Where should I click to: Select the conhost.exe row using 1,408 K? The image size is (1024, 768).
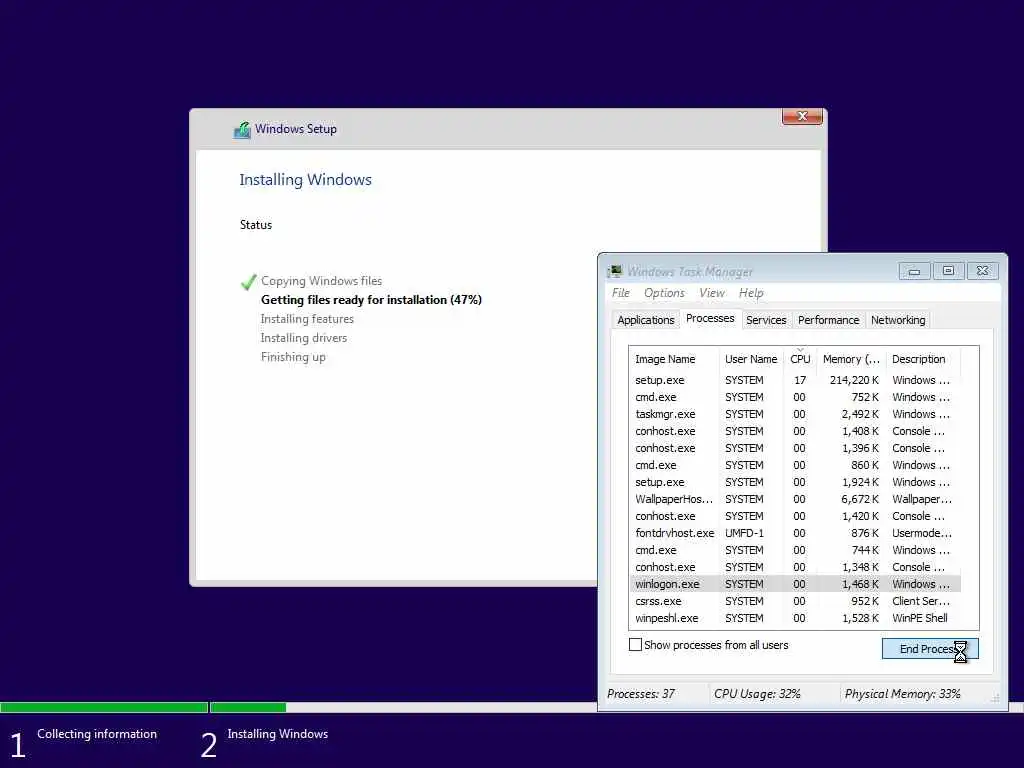coord(795,431)
